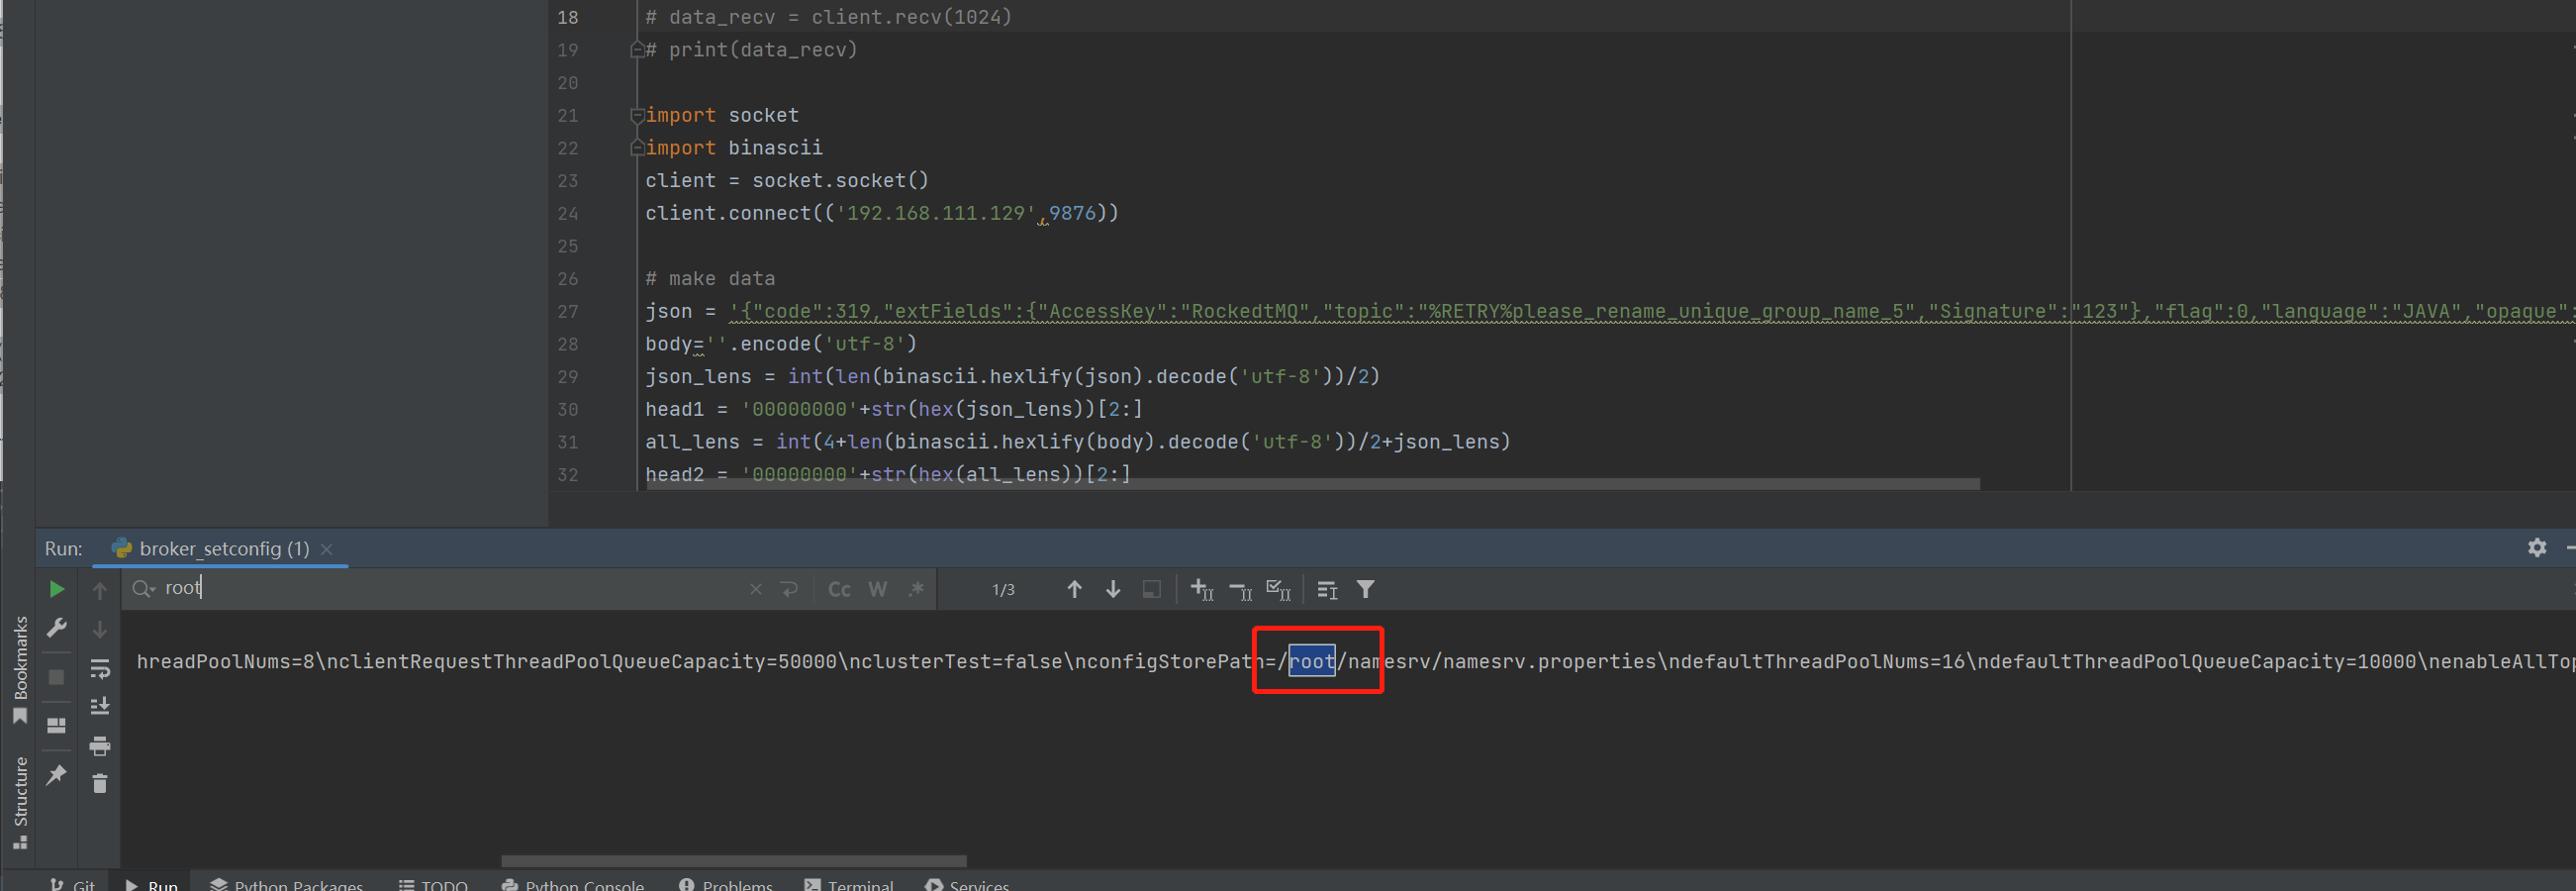Click the stop process square icon
The height and width of the screenshot is (891, 2576).
click(x=57, y=677)
